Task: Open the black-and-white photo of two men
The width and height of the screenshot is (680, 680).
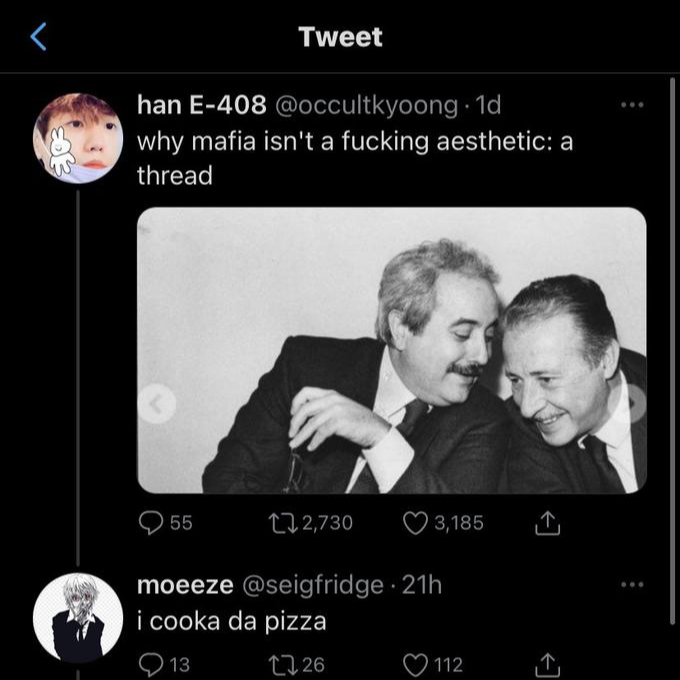Action: (x=392, y=350)
